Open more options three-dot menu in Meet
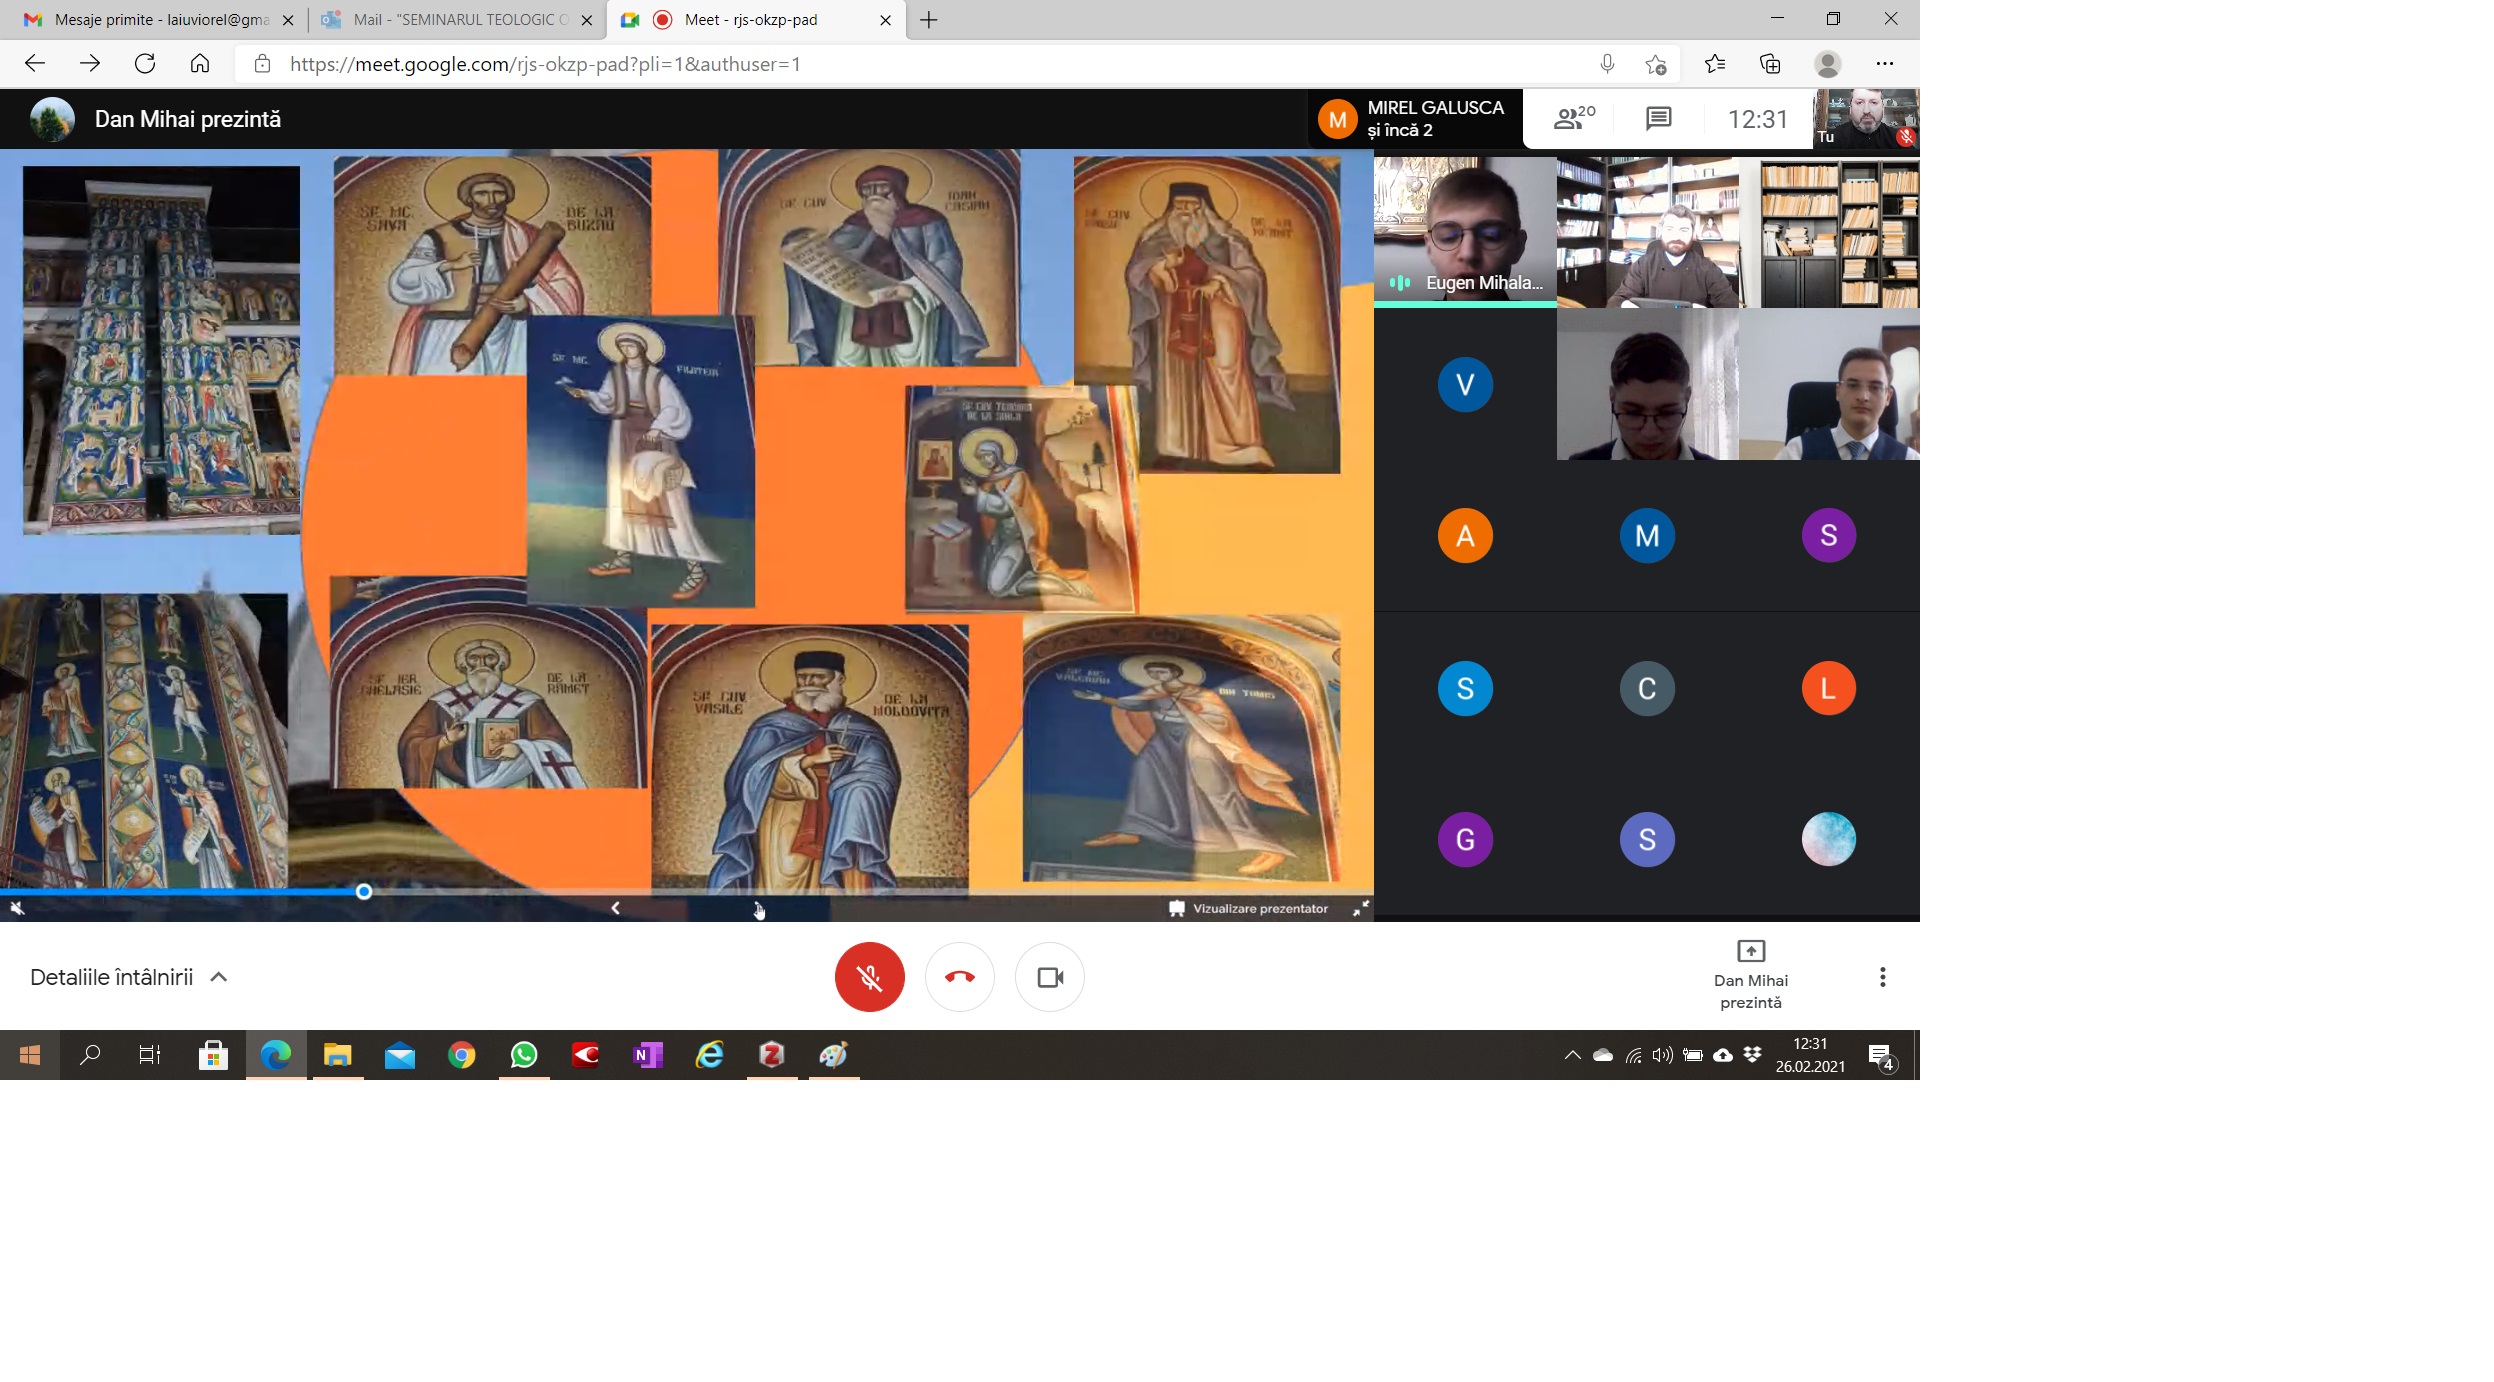This screenshot has width=2494, height=1382. pos(1882,977)
